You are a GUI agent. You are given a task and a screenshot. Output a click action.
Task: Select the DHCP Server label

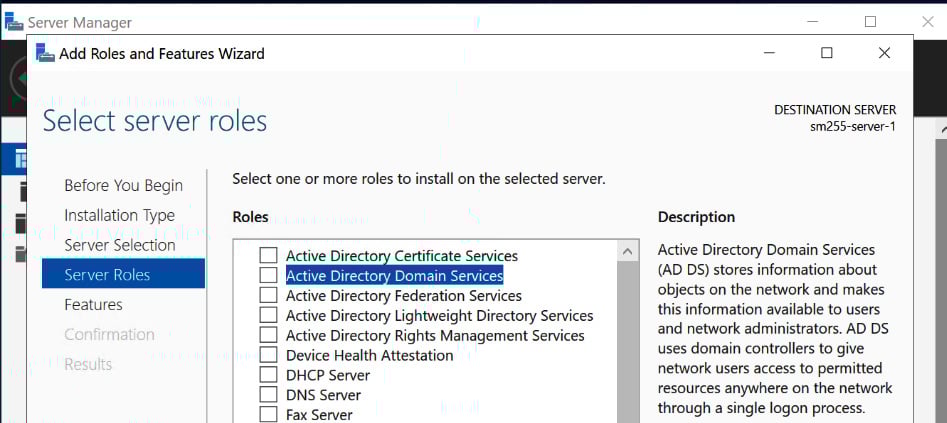click(x=328, y=375)
